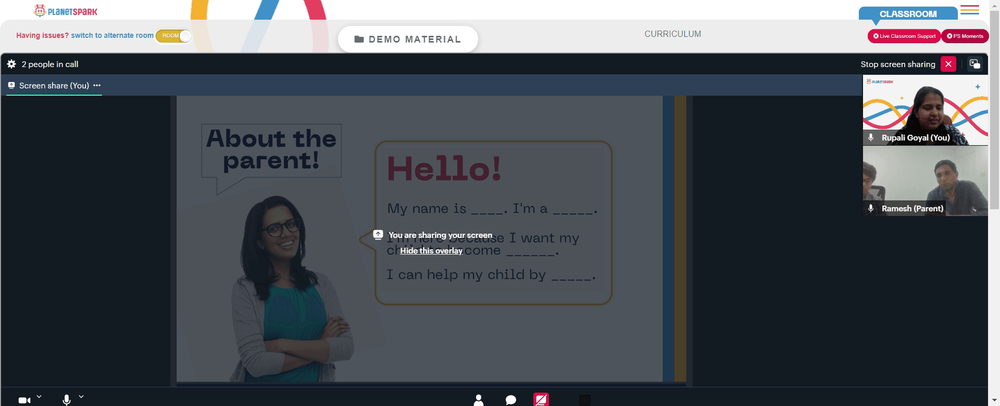Click 'About the parent!' slide heading

point(271,150)
